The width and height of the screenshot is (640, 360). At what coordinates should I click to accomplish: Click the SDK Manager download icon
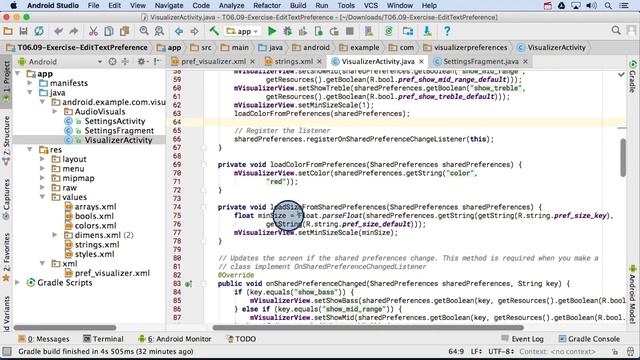click(427, 31)
